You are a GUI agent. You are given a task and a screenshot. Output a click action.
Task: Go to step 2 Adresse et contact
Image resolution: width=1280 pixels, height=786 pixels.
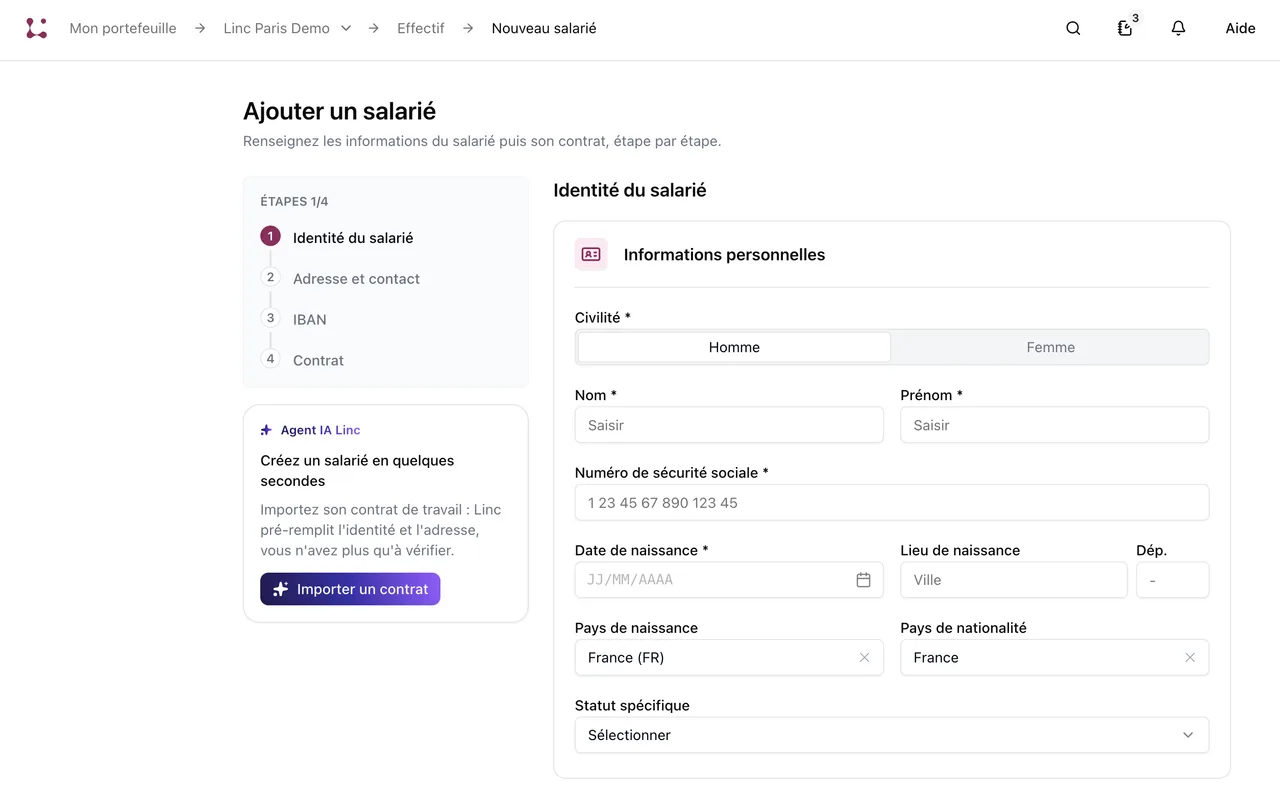coord(340,278)
